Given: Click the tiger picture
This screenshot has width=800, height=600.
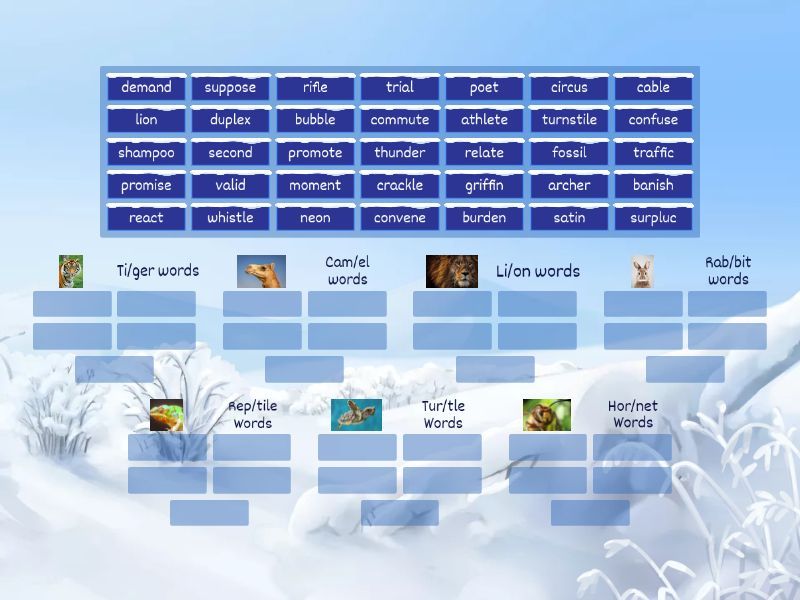Looking at the screenshot, I should 71,271.
